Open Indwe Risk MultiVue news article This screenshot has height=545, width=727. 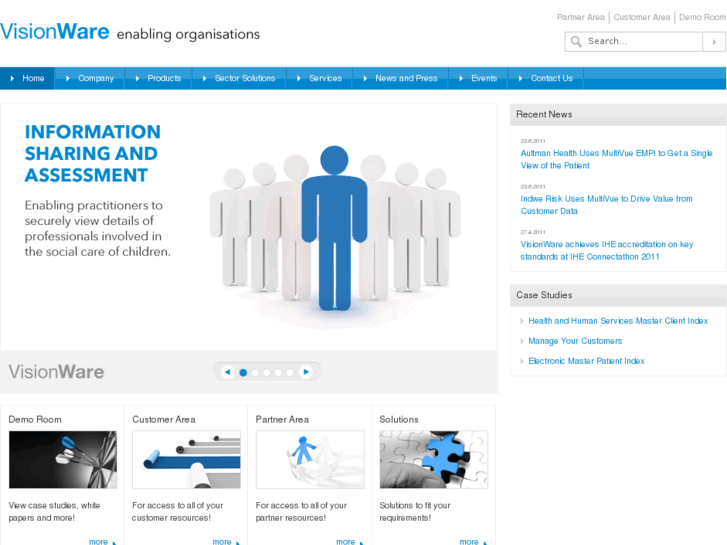pos(606,205)
